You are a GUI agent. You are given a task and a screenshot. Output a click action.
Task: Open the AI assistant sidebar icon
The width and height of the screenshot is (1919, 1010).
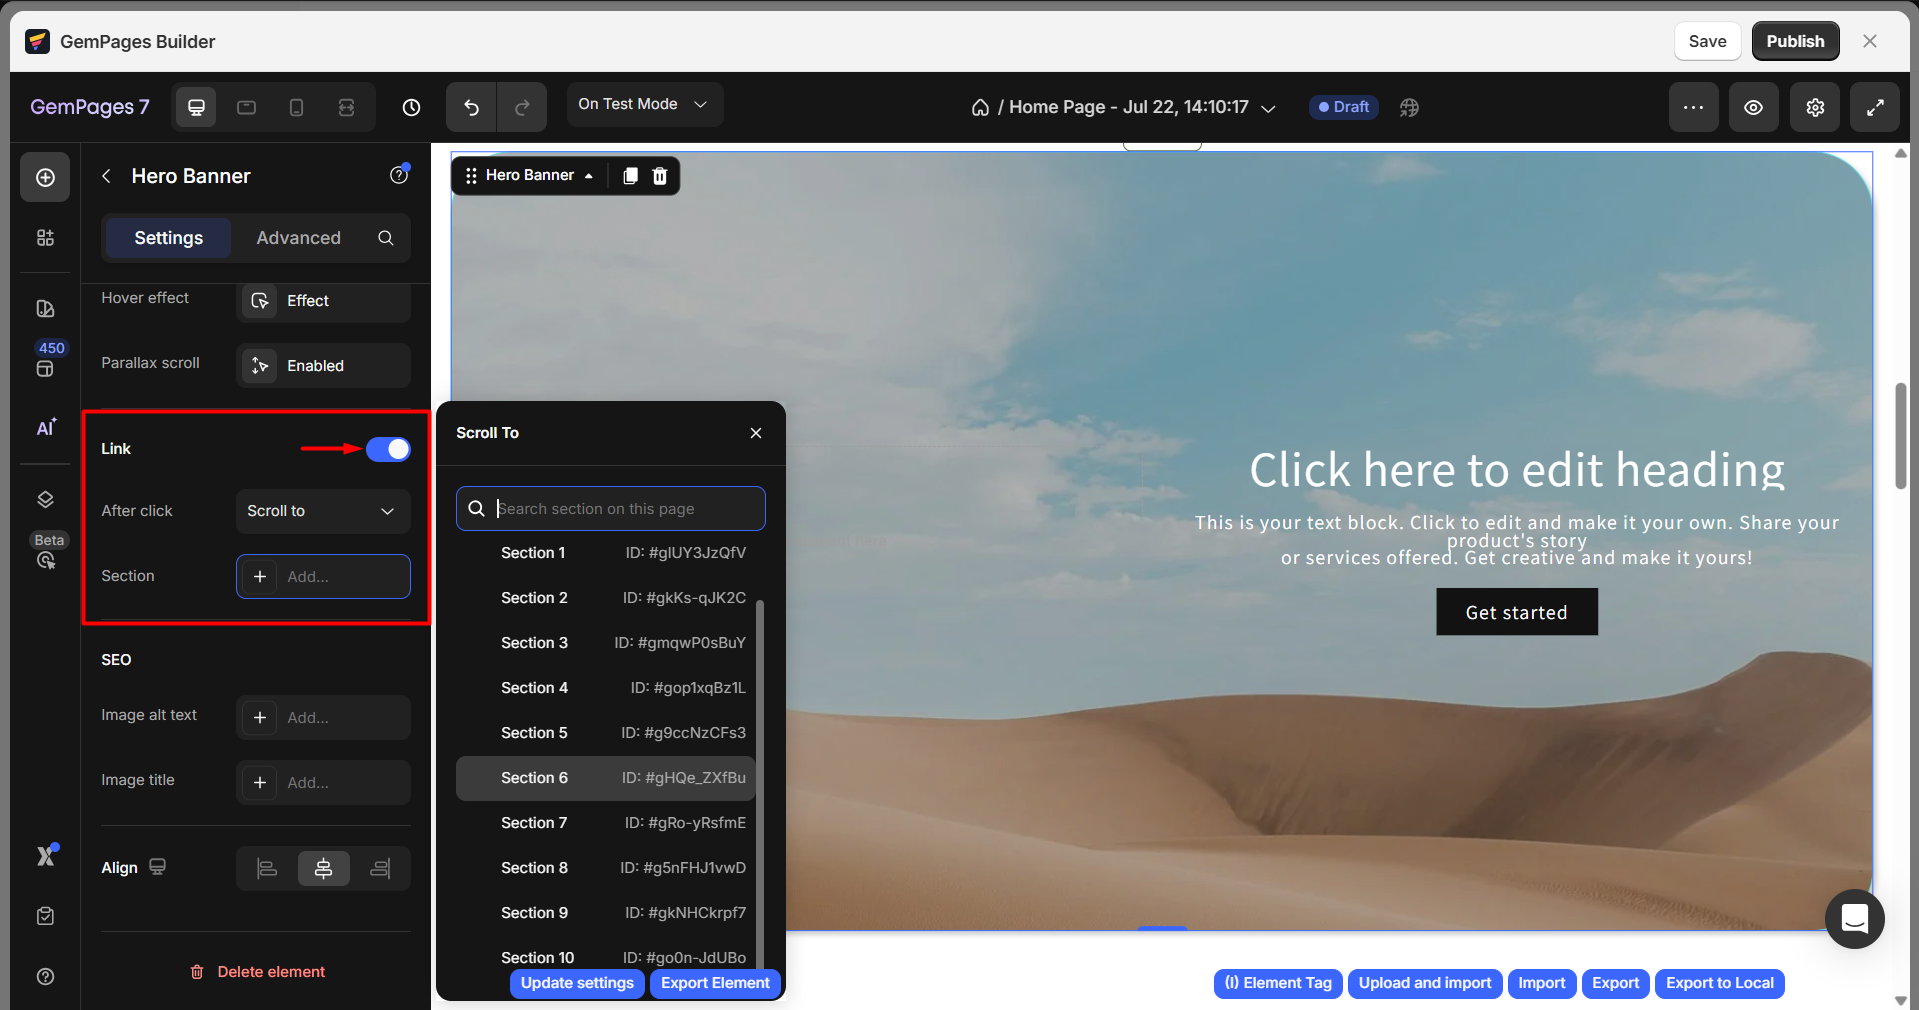coord(46,428)
